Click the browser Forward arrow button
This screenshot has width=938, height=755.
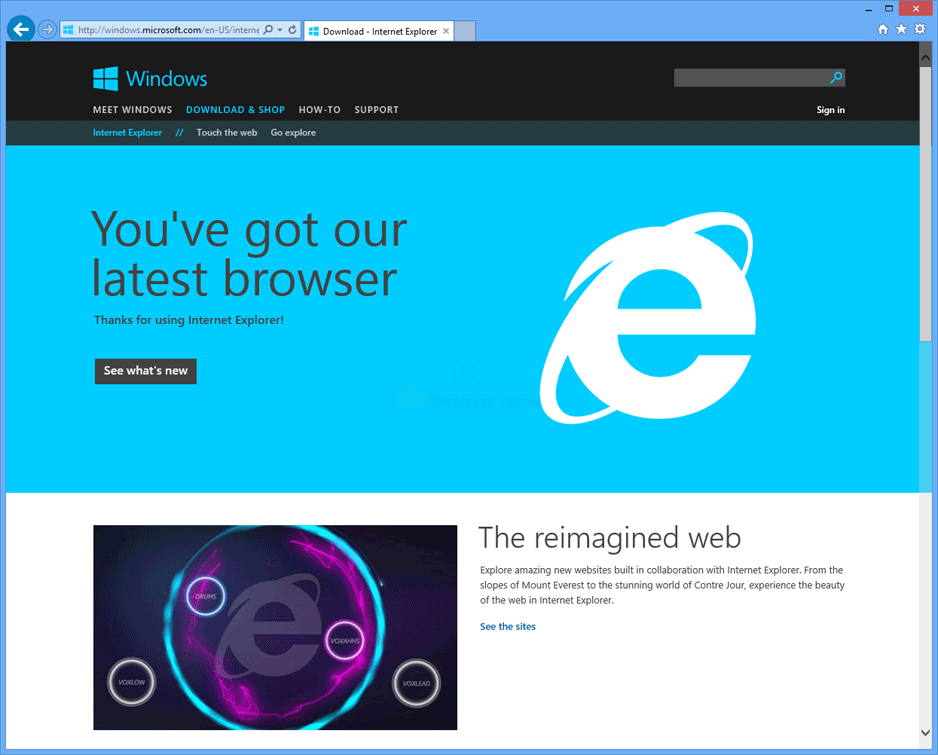click(47, 29)
